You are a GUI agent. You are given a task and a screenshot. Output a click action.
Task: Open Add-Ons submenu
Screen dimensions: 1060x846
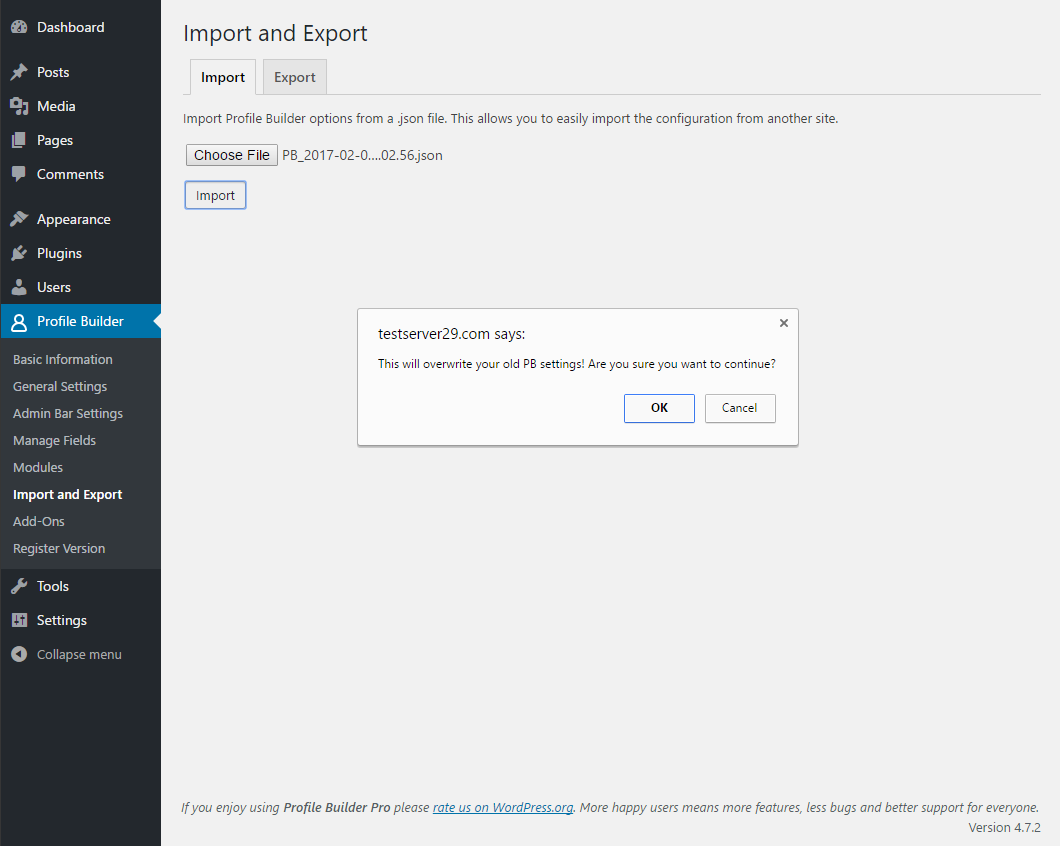pos(39,521)
